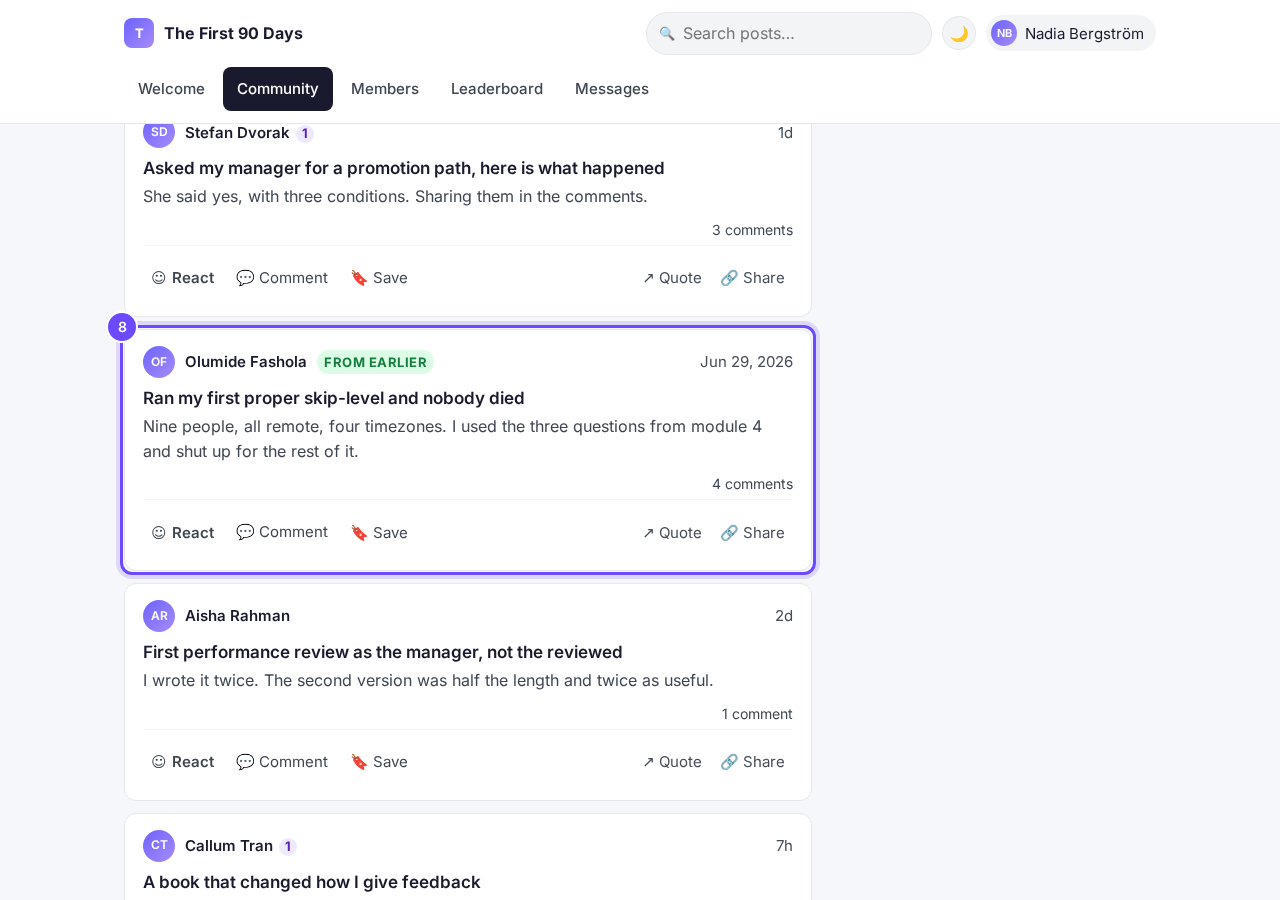Viewport: 1280px width, 900px height.
Task: Click Olumide Fashola's OF avatar
Action: pos(159,362)
